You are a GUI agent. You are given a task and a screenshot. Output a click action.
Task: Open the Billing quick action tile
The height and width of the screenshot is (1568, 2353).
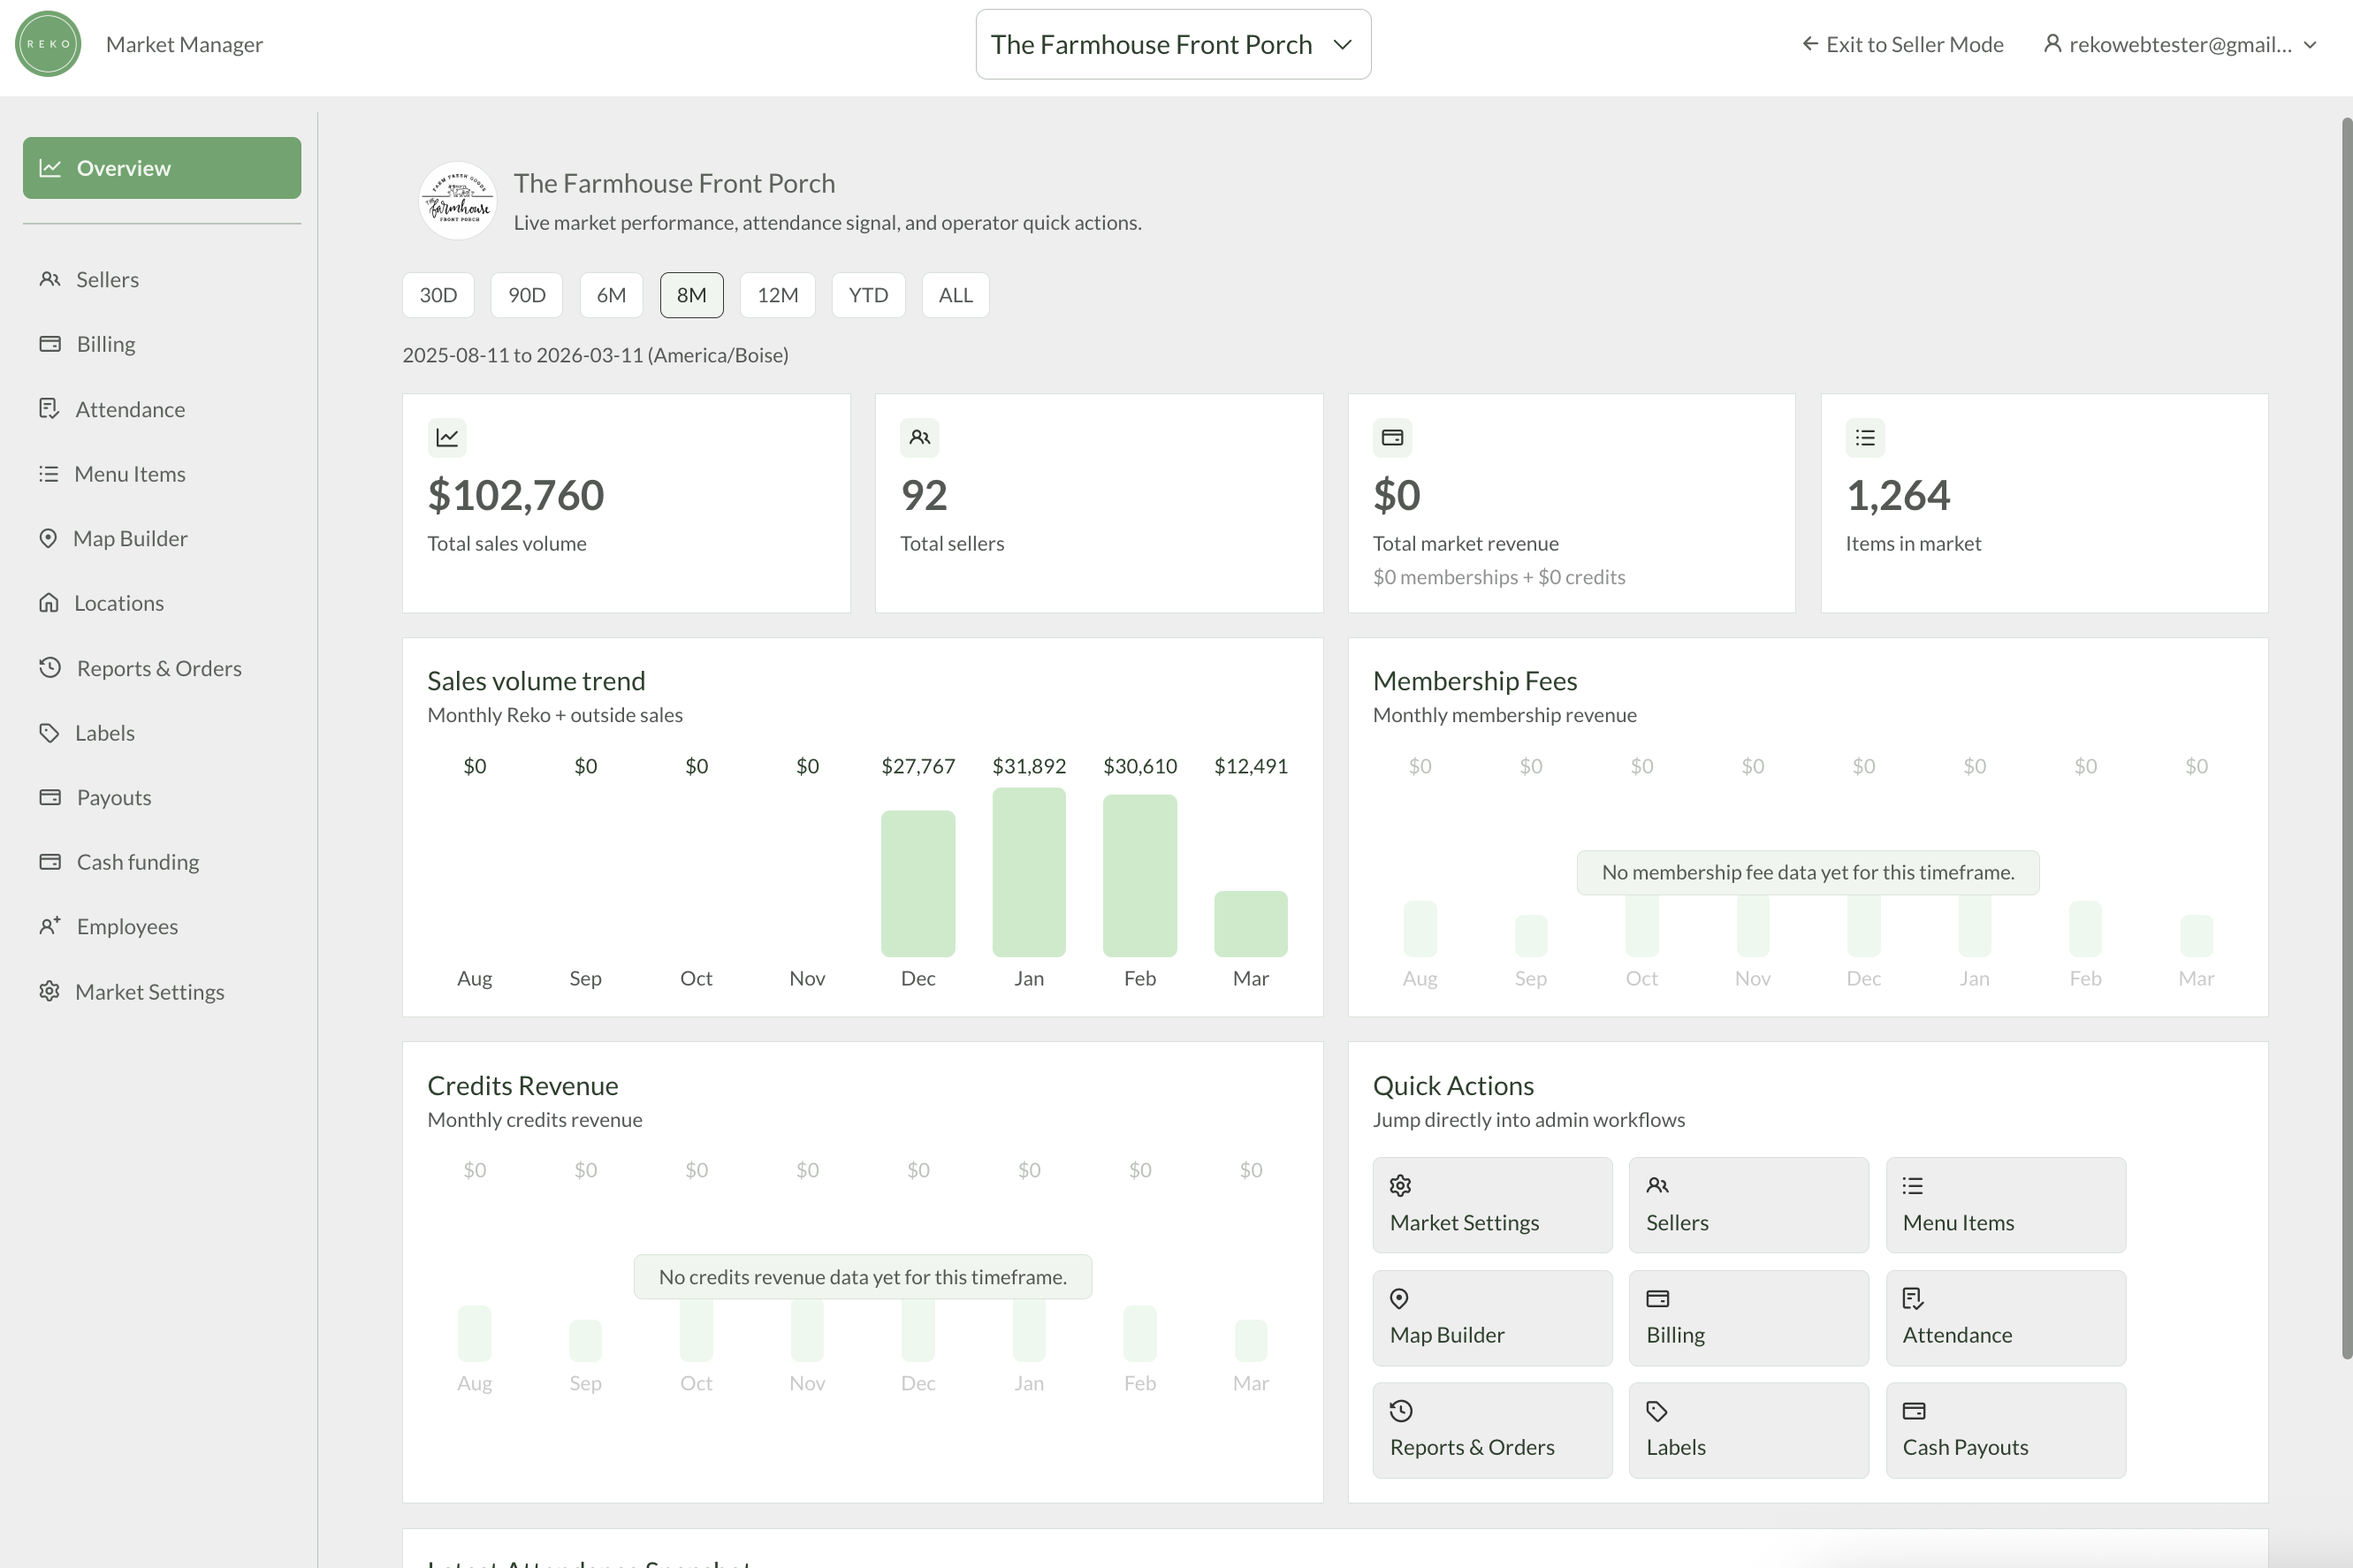(1749, 1318)
